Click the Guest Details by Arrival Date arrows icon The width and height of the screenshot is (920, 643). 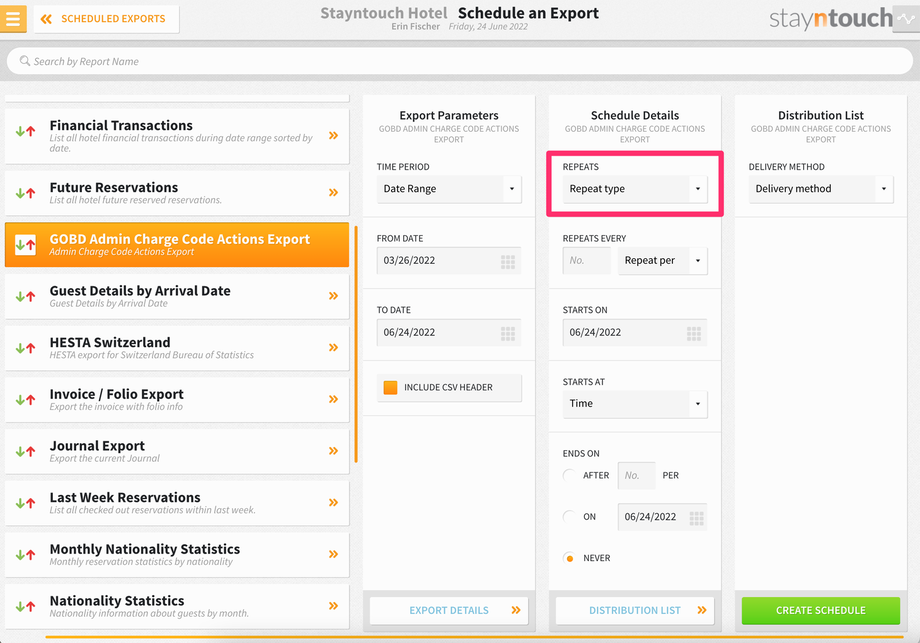pyautogui.click(x=25, y=297)
